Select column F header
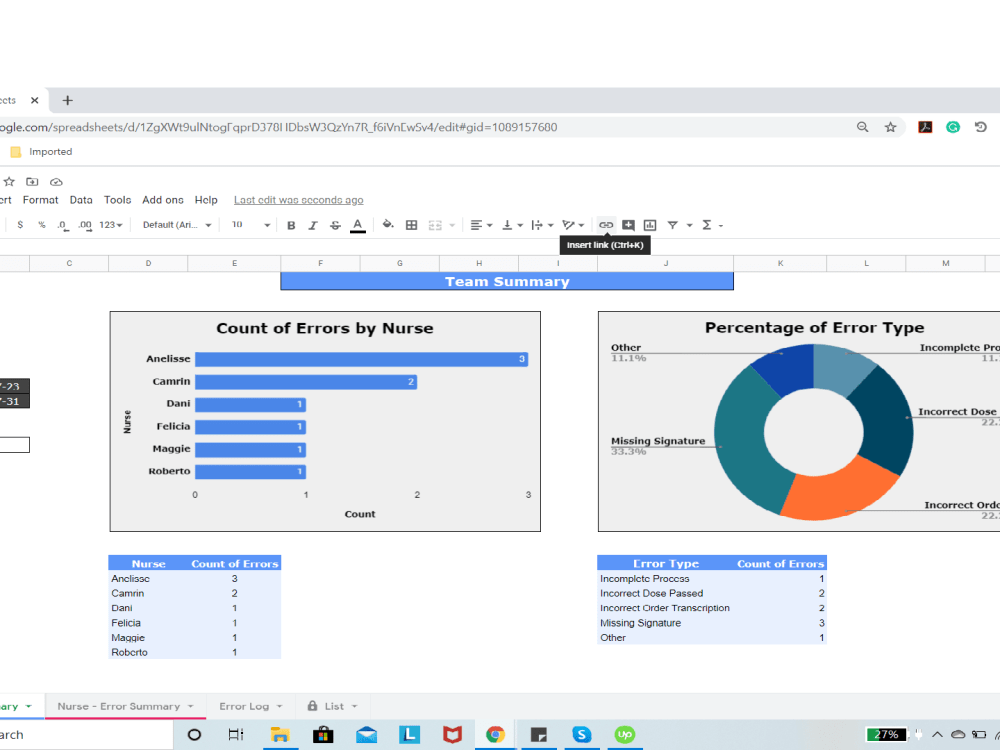Viewport: 1000px width, 750px height. tap(320, 263)
